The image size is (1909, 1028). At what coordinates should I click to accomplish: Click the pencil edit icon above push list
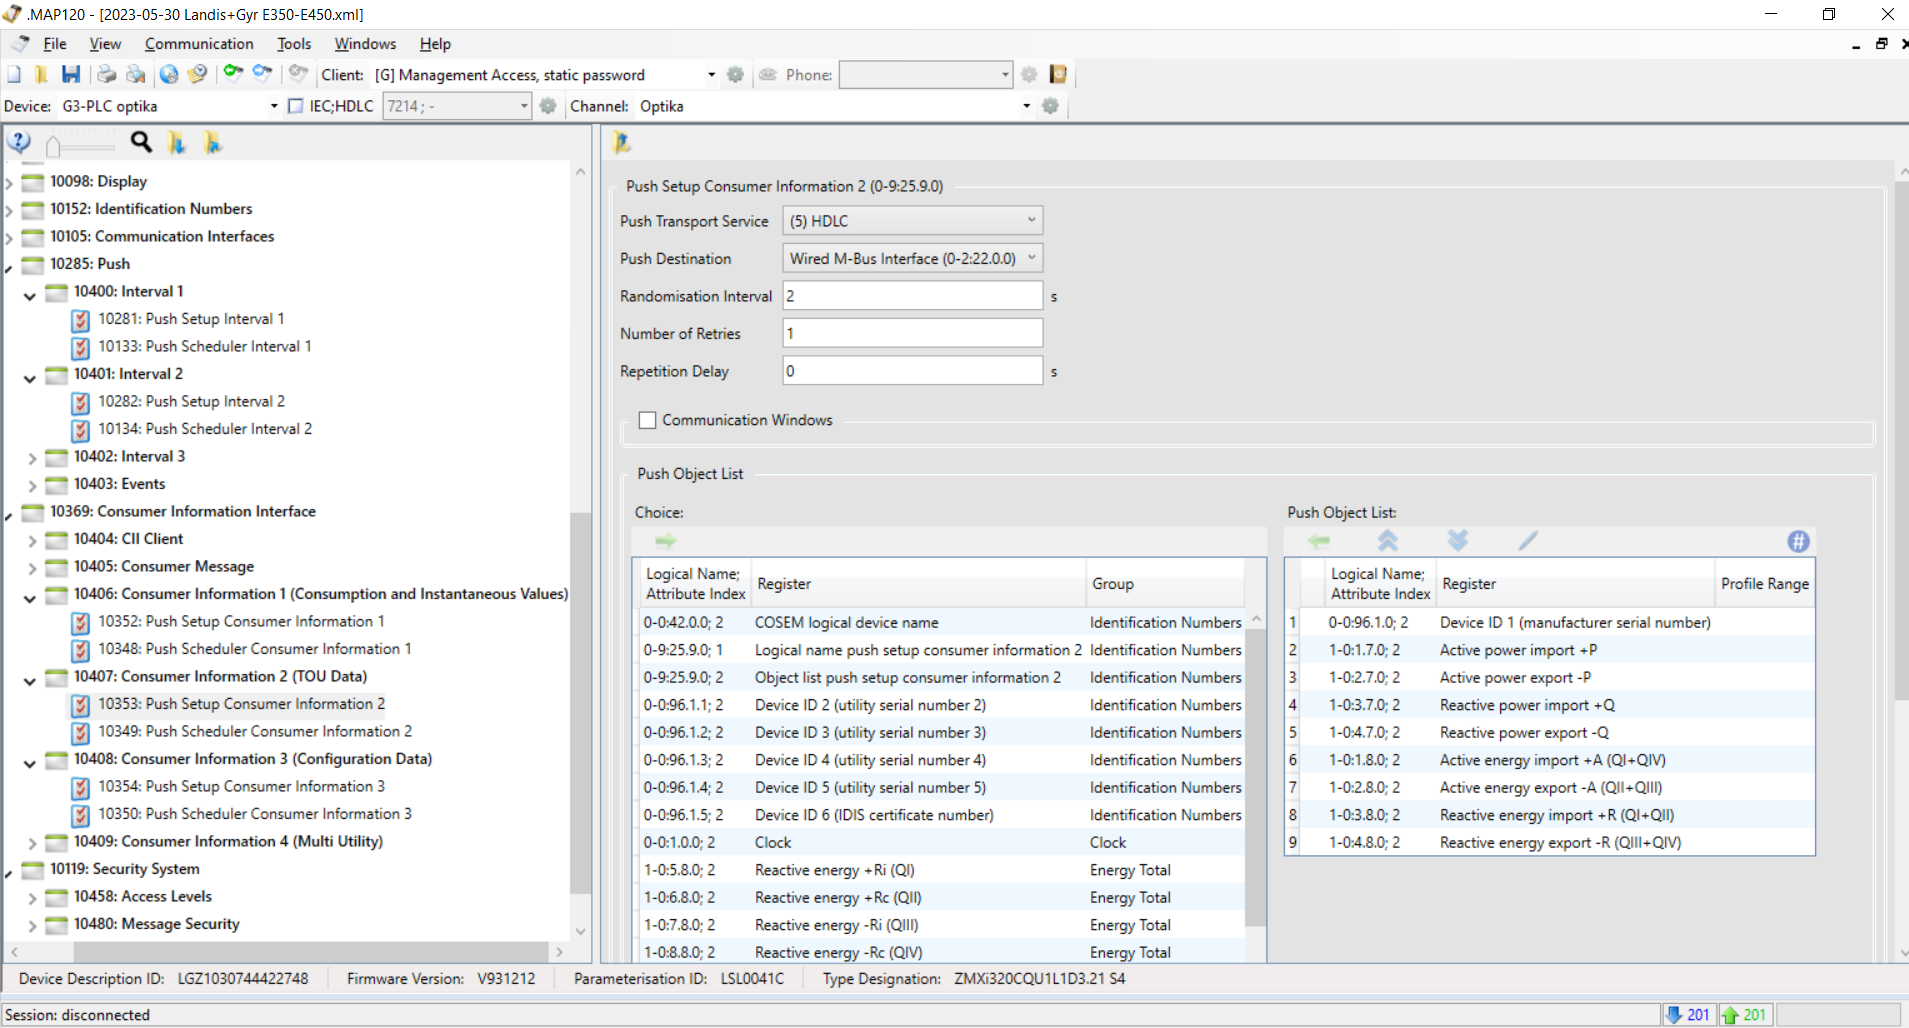[1528, 541]
